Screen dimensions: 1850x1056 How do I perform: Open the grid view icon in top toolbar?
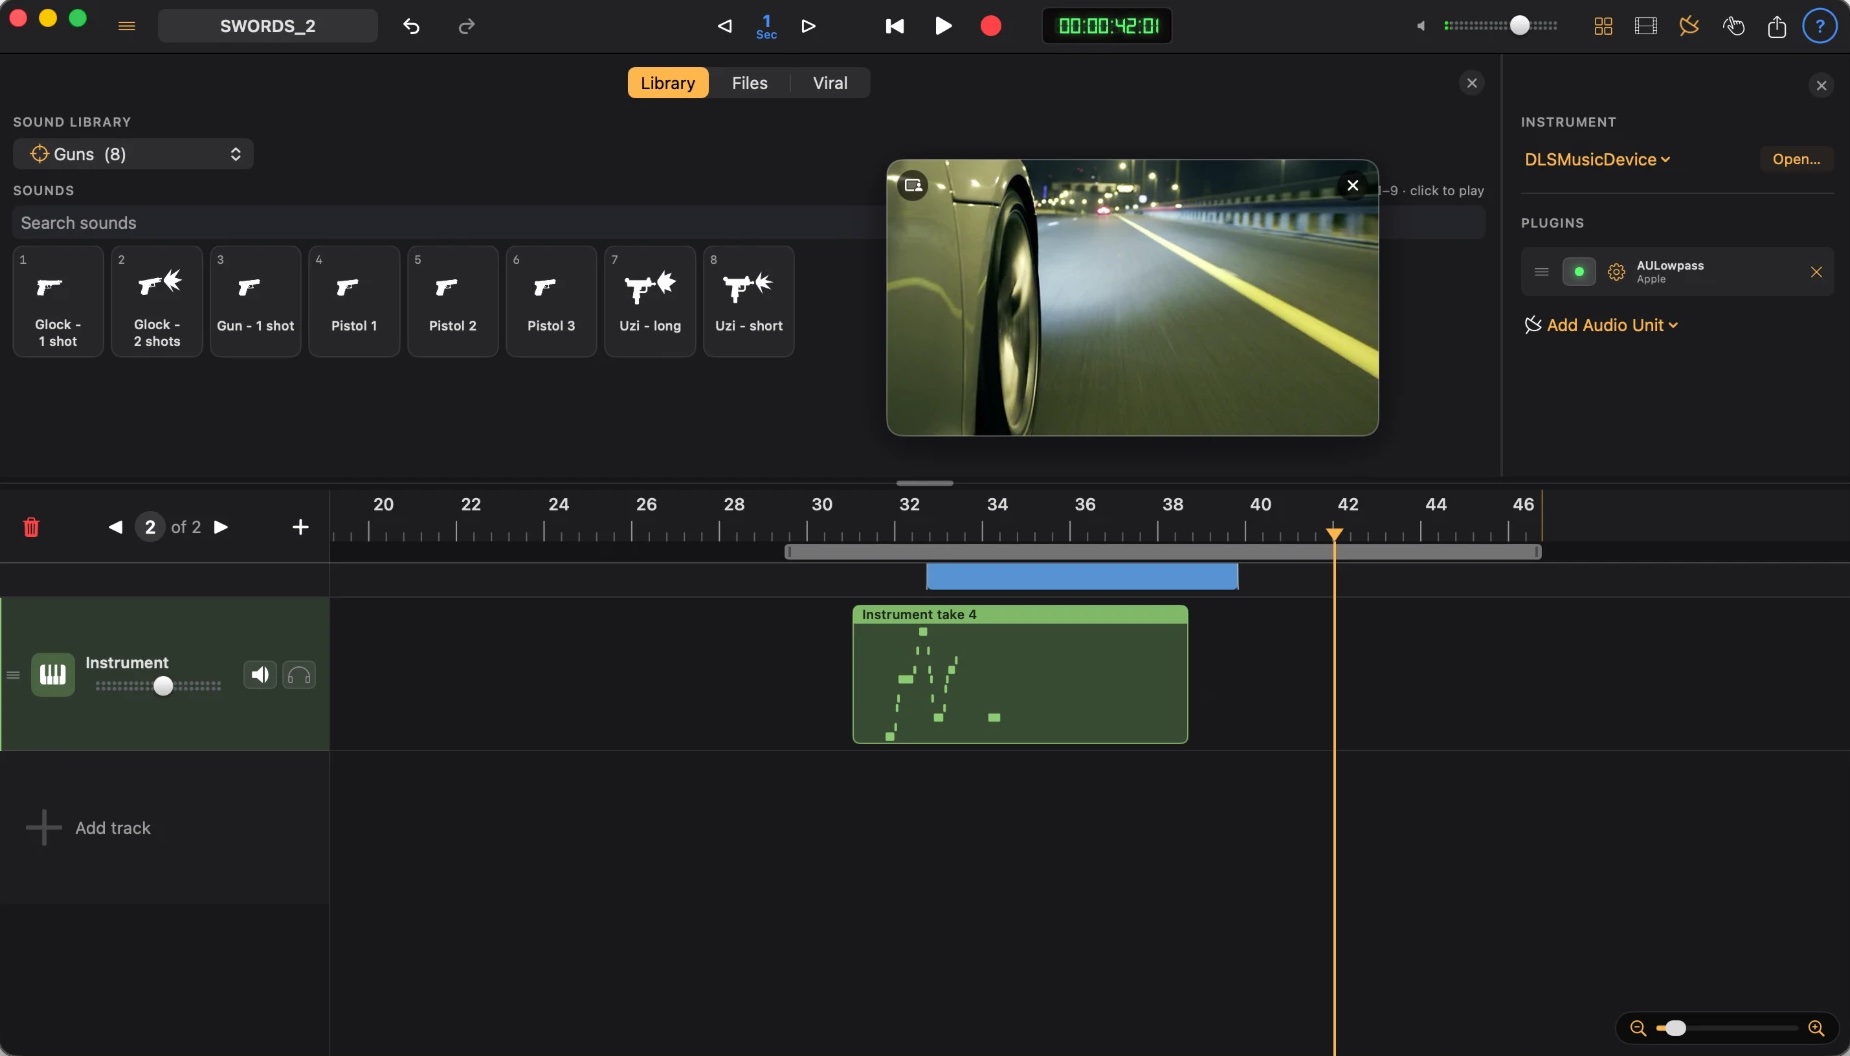tap(1603, 26)
